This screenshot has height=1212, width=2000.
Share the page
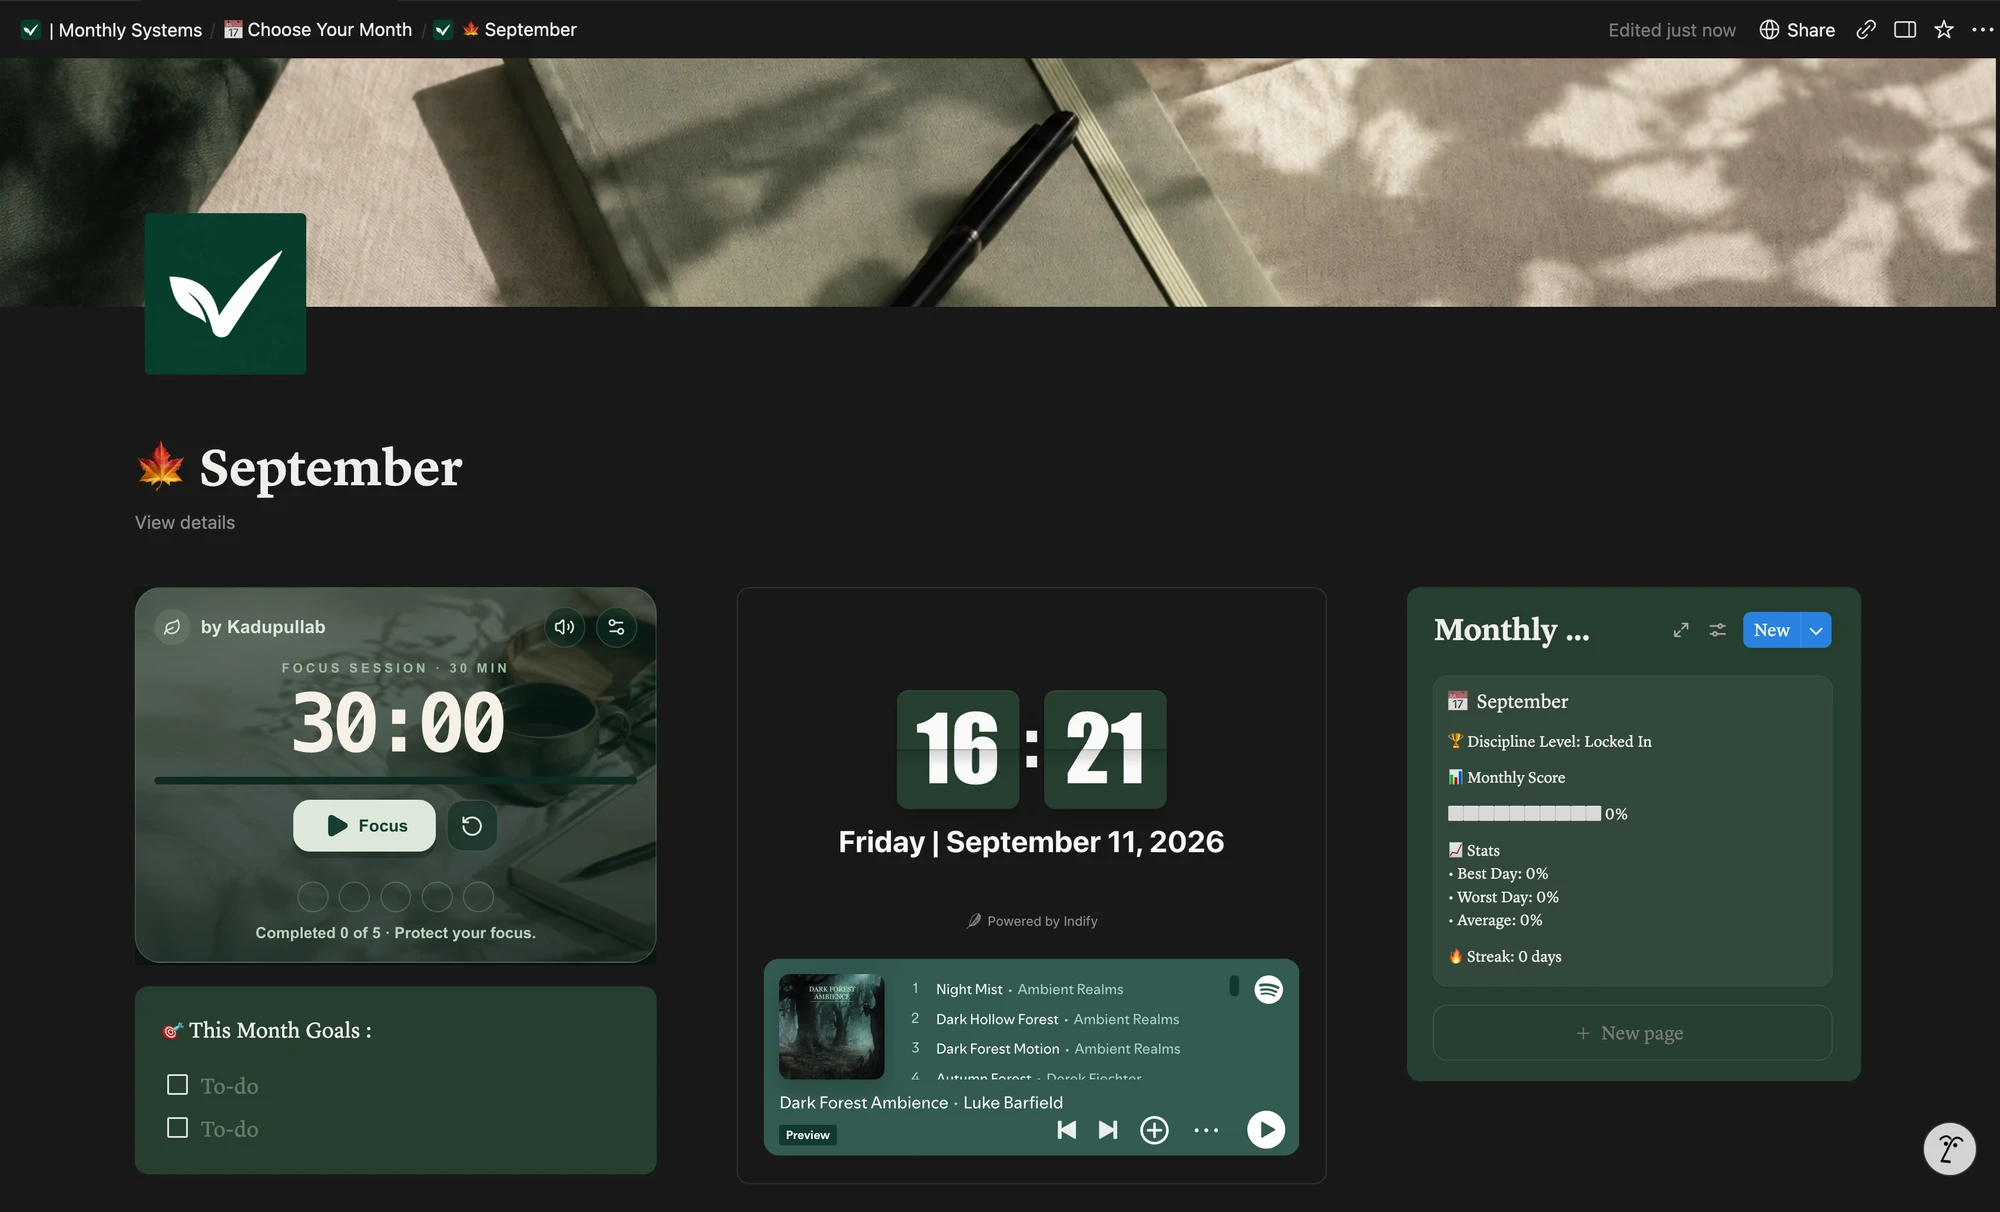pos(1797,30)
